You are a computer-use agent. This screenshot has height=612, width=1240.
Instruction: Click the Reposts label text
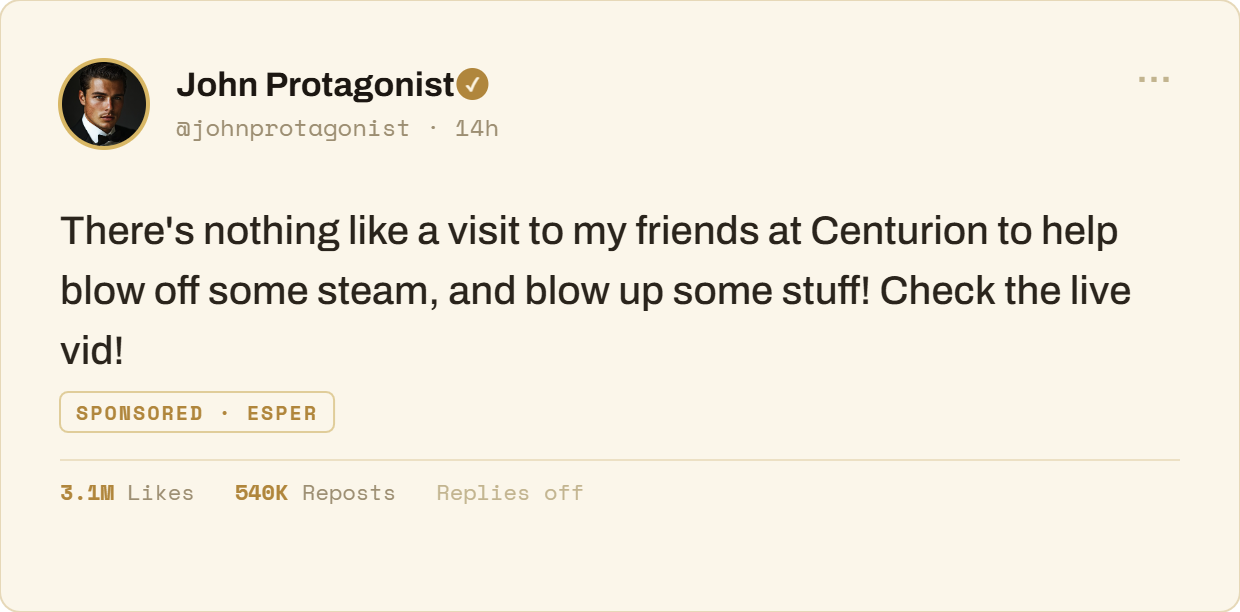[349, 493]
